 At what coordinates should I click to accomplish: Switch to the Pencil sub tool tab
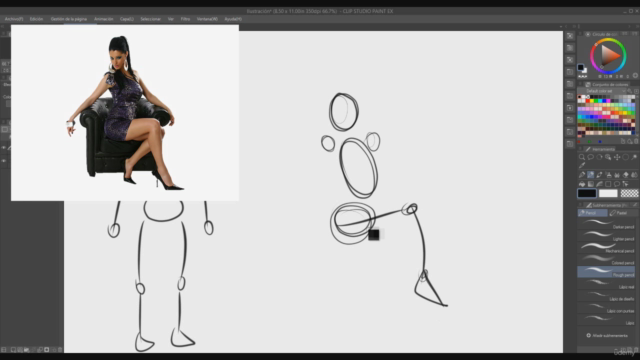(592, 213)
